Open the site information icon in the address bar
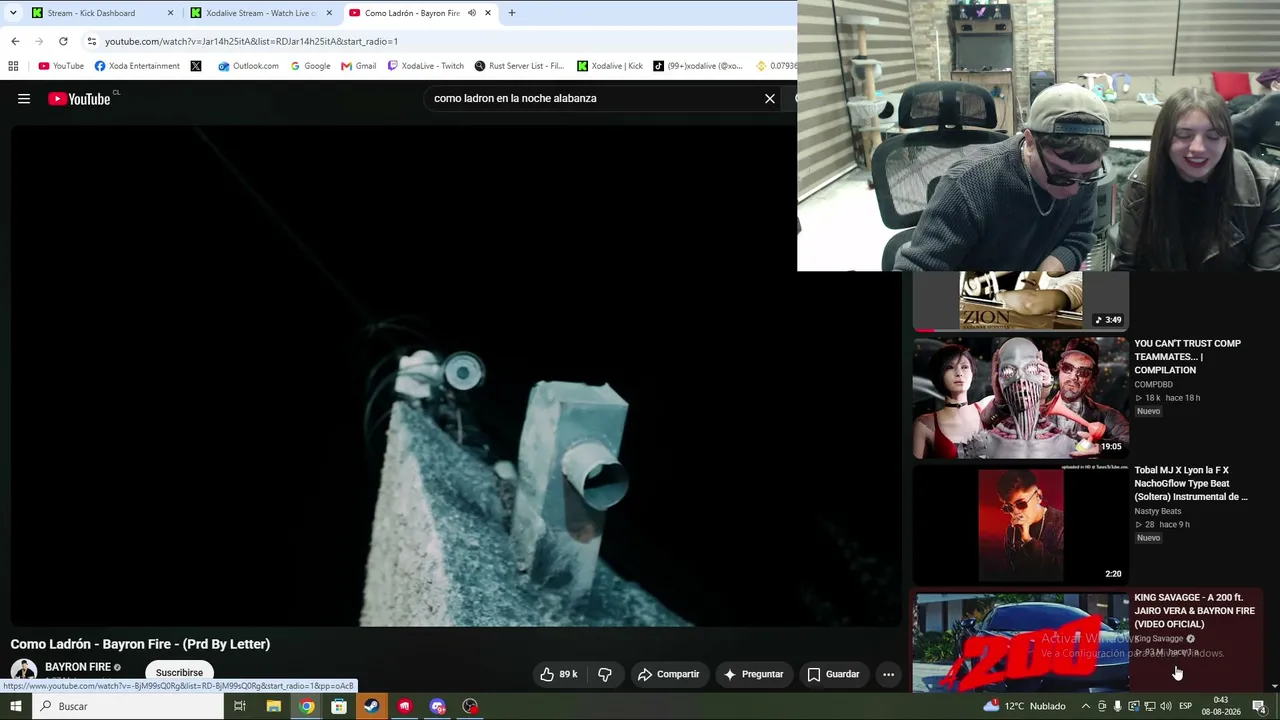 92,41
